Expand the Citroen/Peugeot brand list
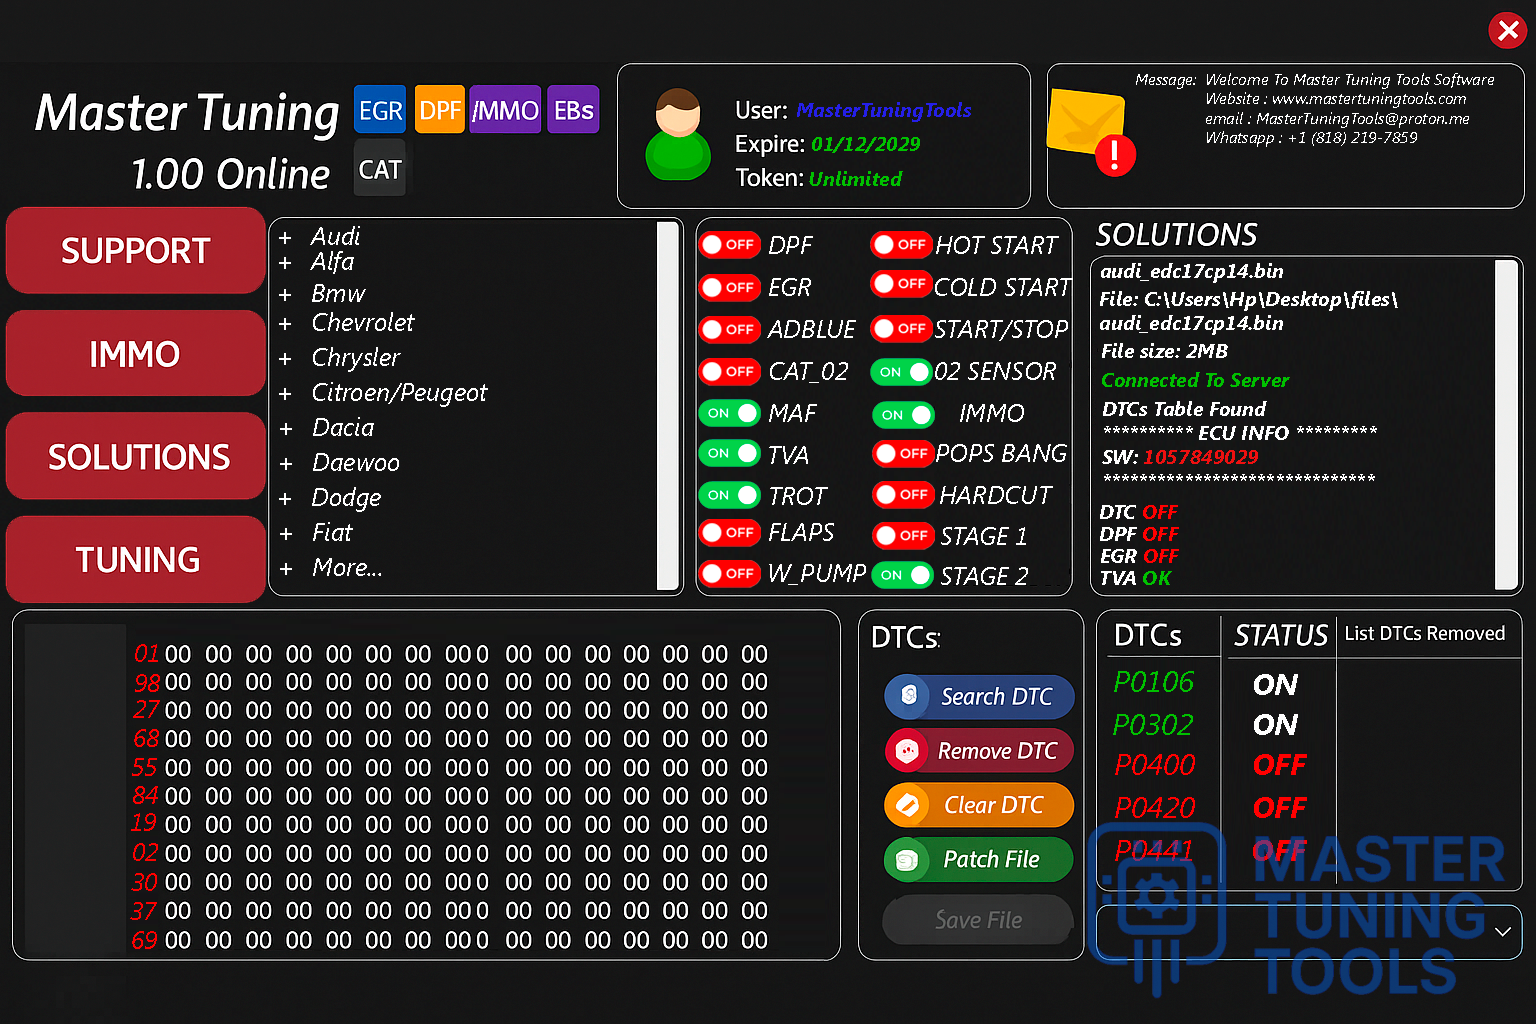Viewport: 1536px width, 1024px height. point(286,394)
